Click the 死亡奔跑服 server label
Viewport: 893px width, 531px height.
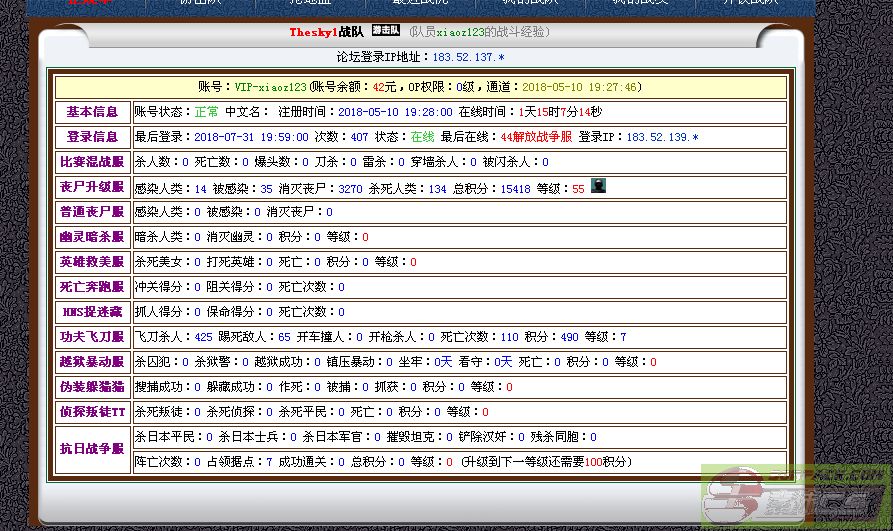(x=92, y=287)
